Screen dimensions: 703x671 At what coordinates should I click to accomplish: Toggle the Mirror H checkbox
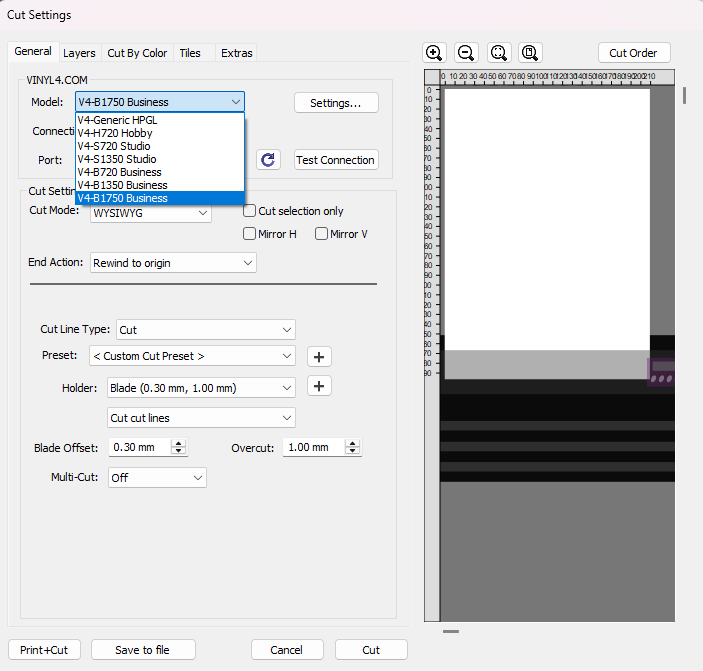pos(250,234)
